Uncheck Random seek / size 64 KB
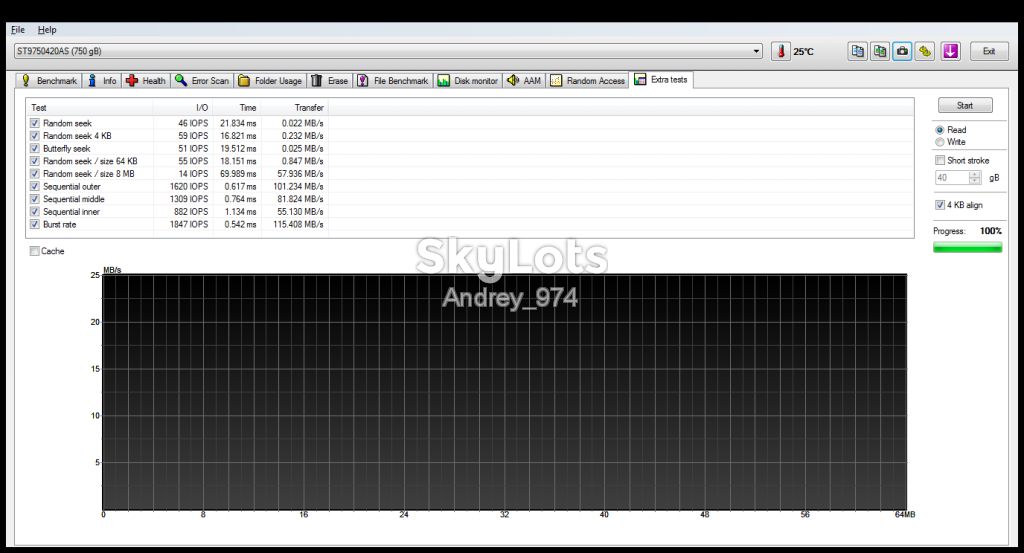 coord(35,161)
